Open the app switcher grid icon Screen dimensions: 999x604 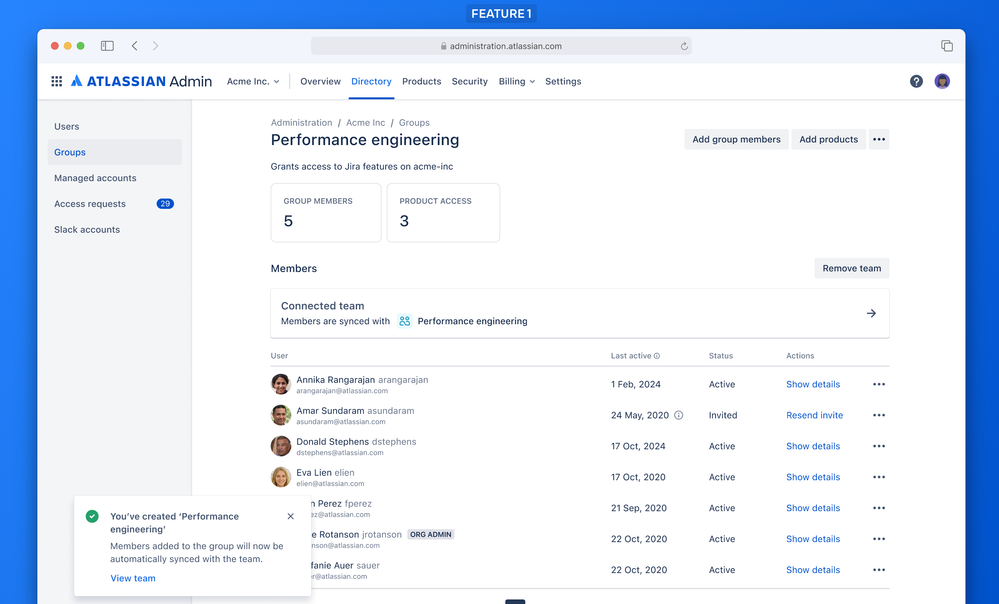pos(57,81)
